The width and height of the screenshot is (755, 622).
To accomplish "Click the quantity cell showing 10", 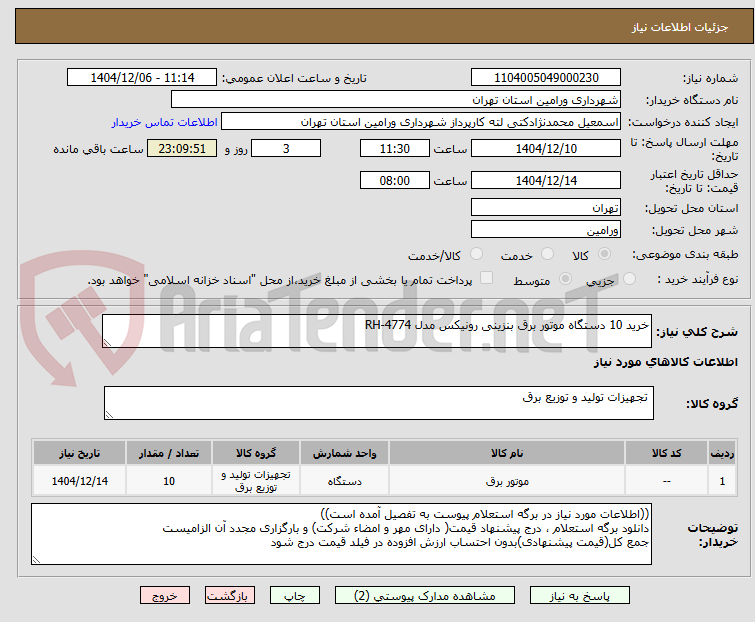I will point(169,480).
